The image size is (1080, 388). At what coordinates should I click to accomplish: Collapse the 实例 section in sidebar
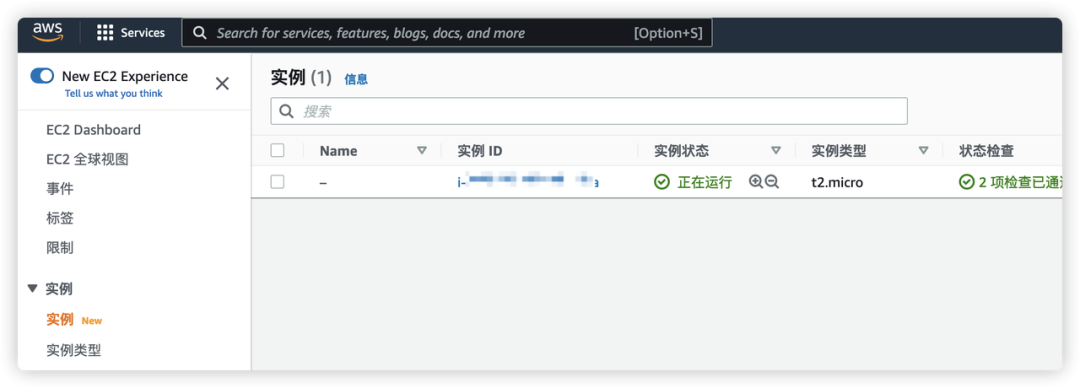pyautogui.click(x=32, y=289)
